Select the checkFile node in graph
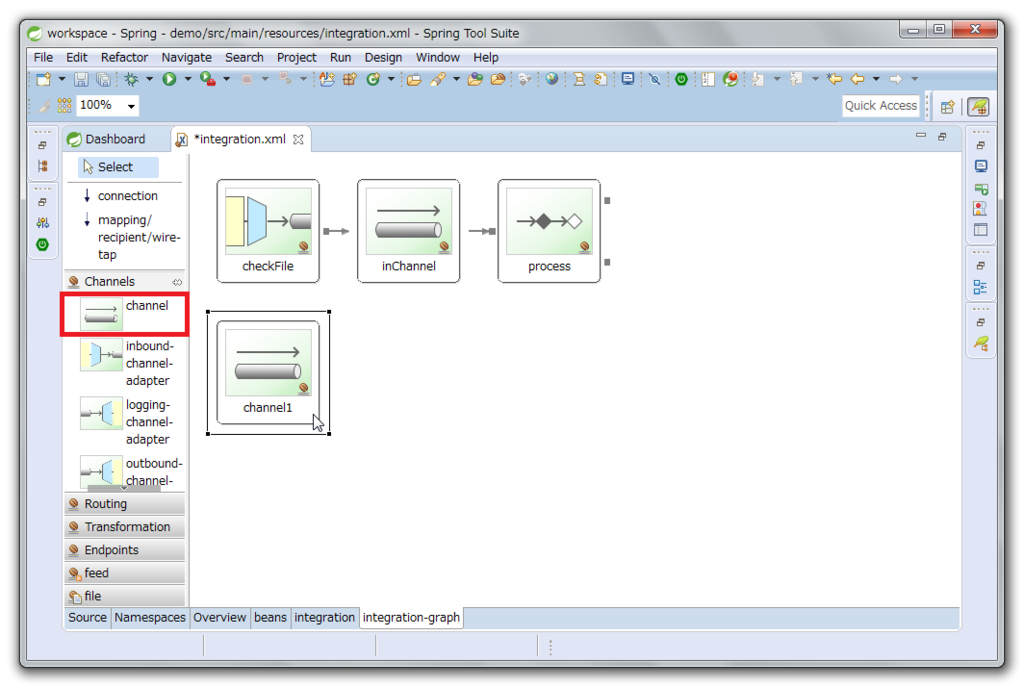Viewport: 1024px width, 687px height. pos(268,231)
